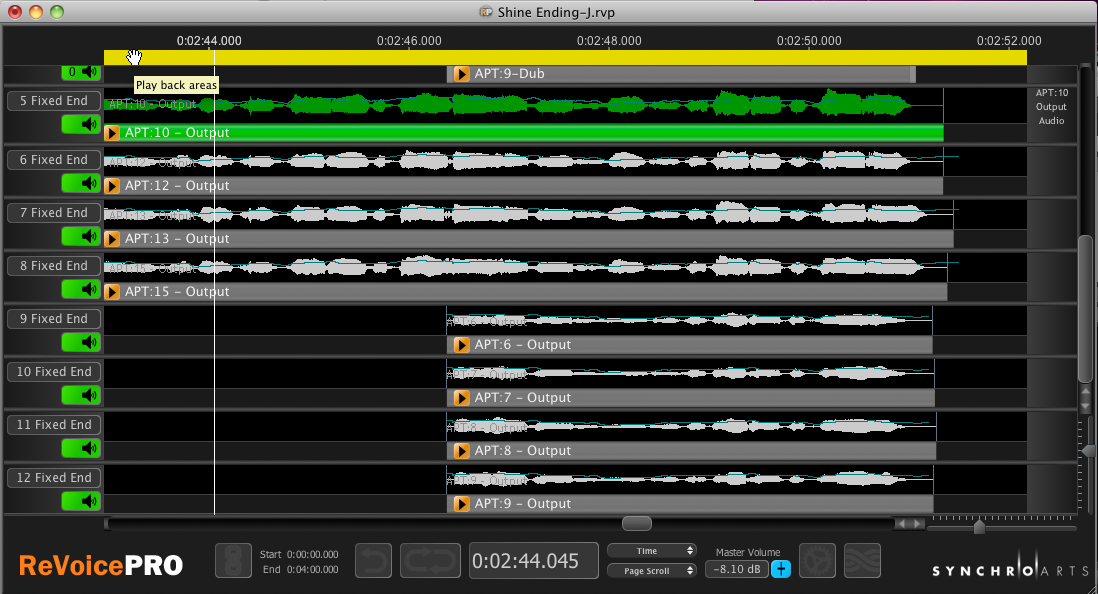Image resolution: width=1098 pixels, height=594 pixels.
Task: Toggle speaker mute on track 8
Action: click(x=82, y=289)
